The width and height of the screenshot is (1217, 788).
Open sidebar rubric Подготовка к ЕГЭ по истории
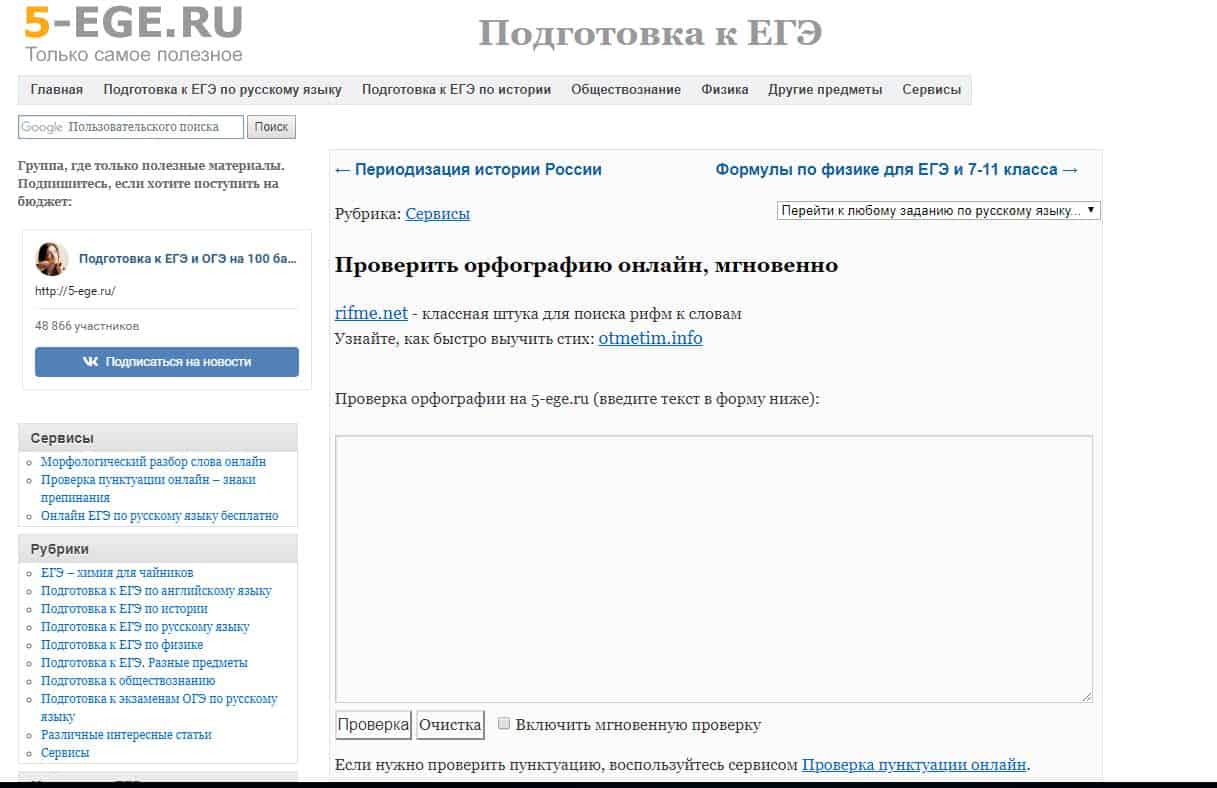pyautogui.click(x=124, y=609)
